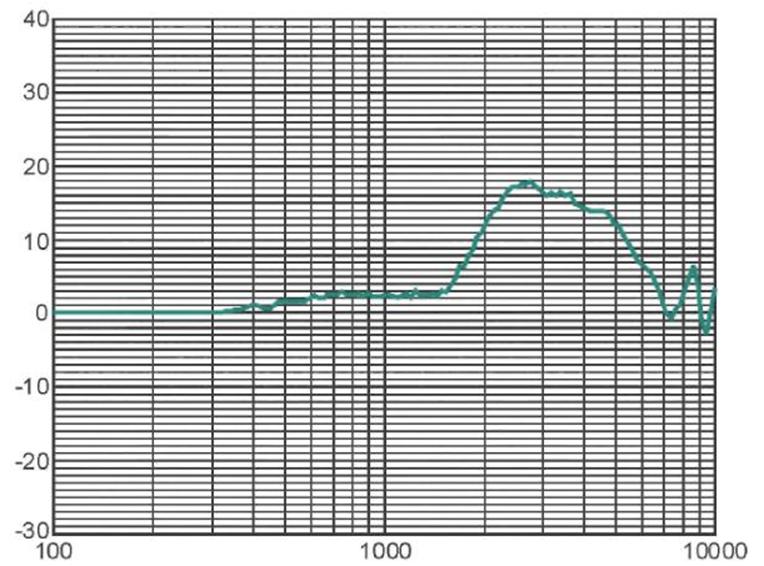
Task: Click the curve's shoulder at 14 after the peak
Action: pyautogui.click(x=598, y=211)
